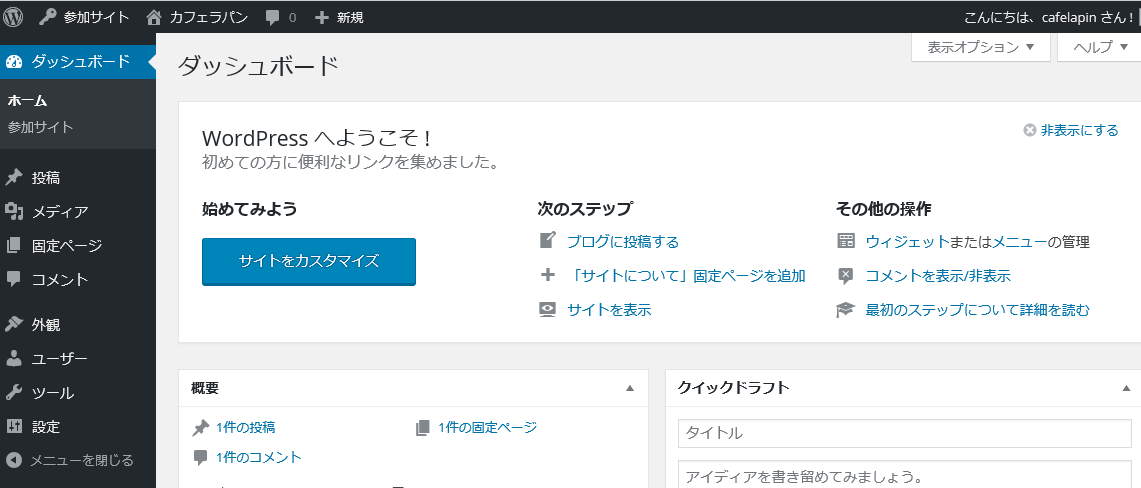This screenshot has height=488, width=1141.
Task: Click the 設定 settings sliders icon
Action: pos(14,427)
